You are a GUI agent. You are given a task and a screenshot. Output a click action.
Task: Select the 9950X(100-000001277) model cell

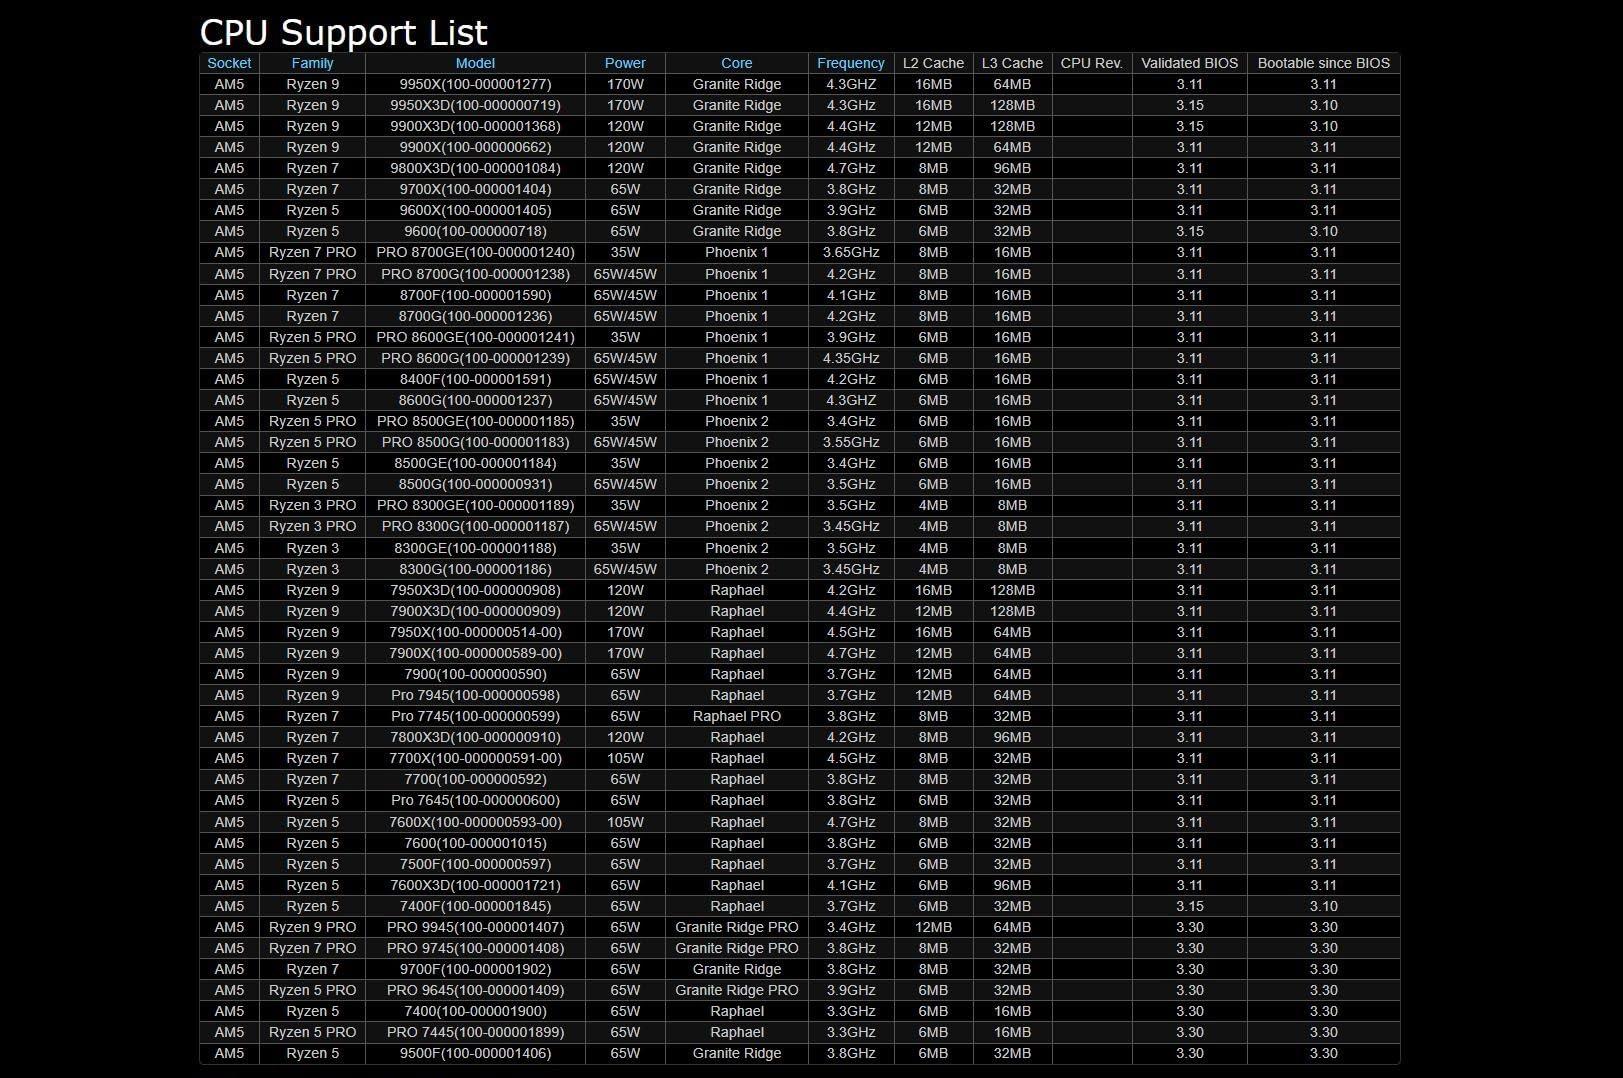475,84
